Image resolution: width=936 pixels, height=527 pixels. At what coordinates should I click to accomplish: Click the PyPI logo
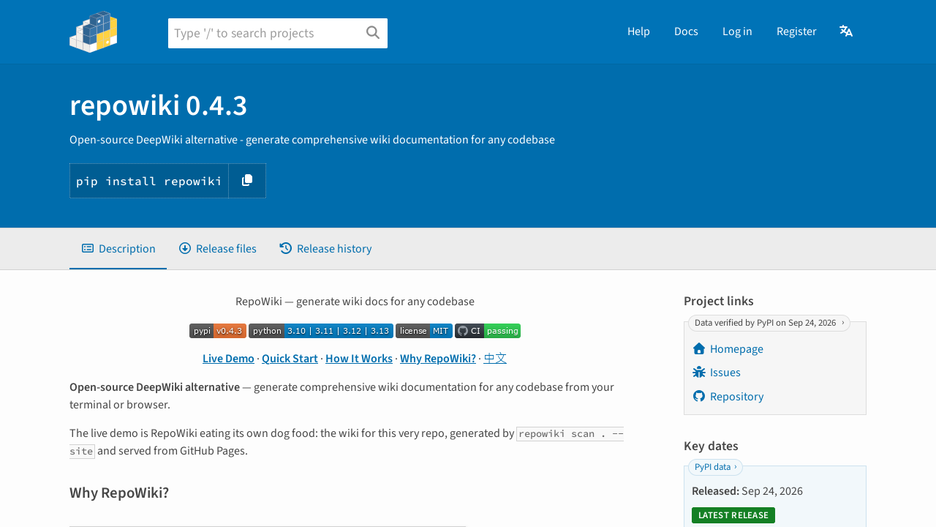[x=94, y=32]
